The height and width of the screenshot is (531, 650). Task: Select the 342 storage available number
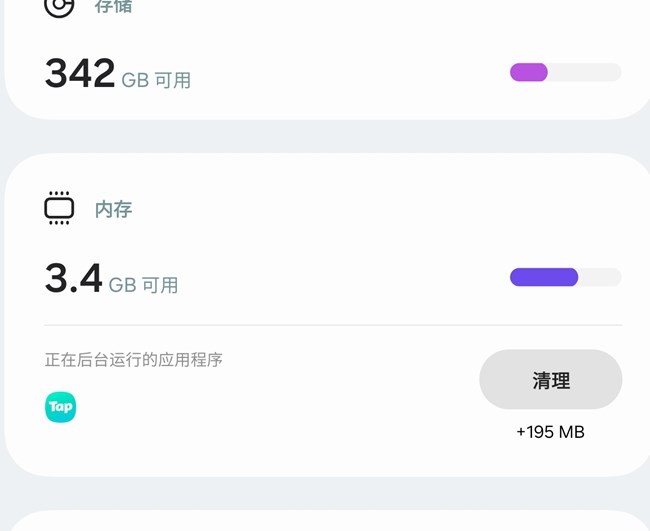[x=80, y=74]
